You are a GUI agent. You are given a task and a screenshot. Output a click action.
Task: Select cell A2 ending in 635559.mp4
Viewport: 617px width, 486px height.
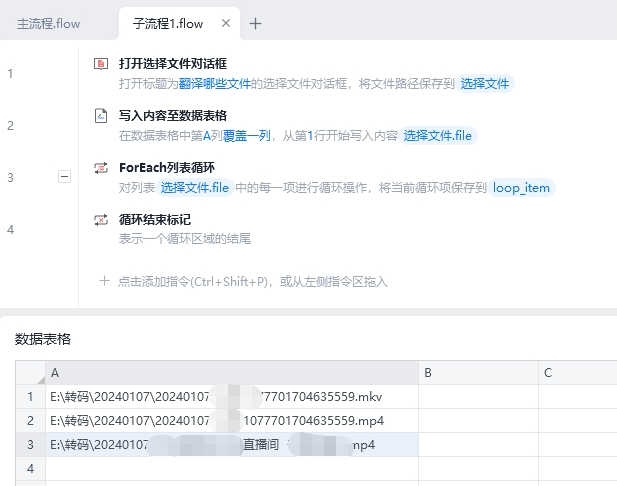pyautogui.click(x=232, y=421)
